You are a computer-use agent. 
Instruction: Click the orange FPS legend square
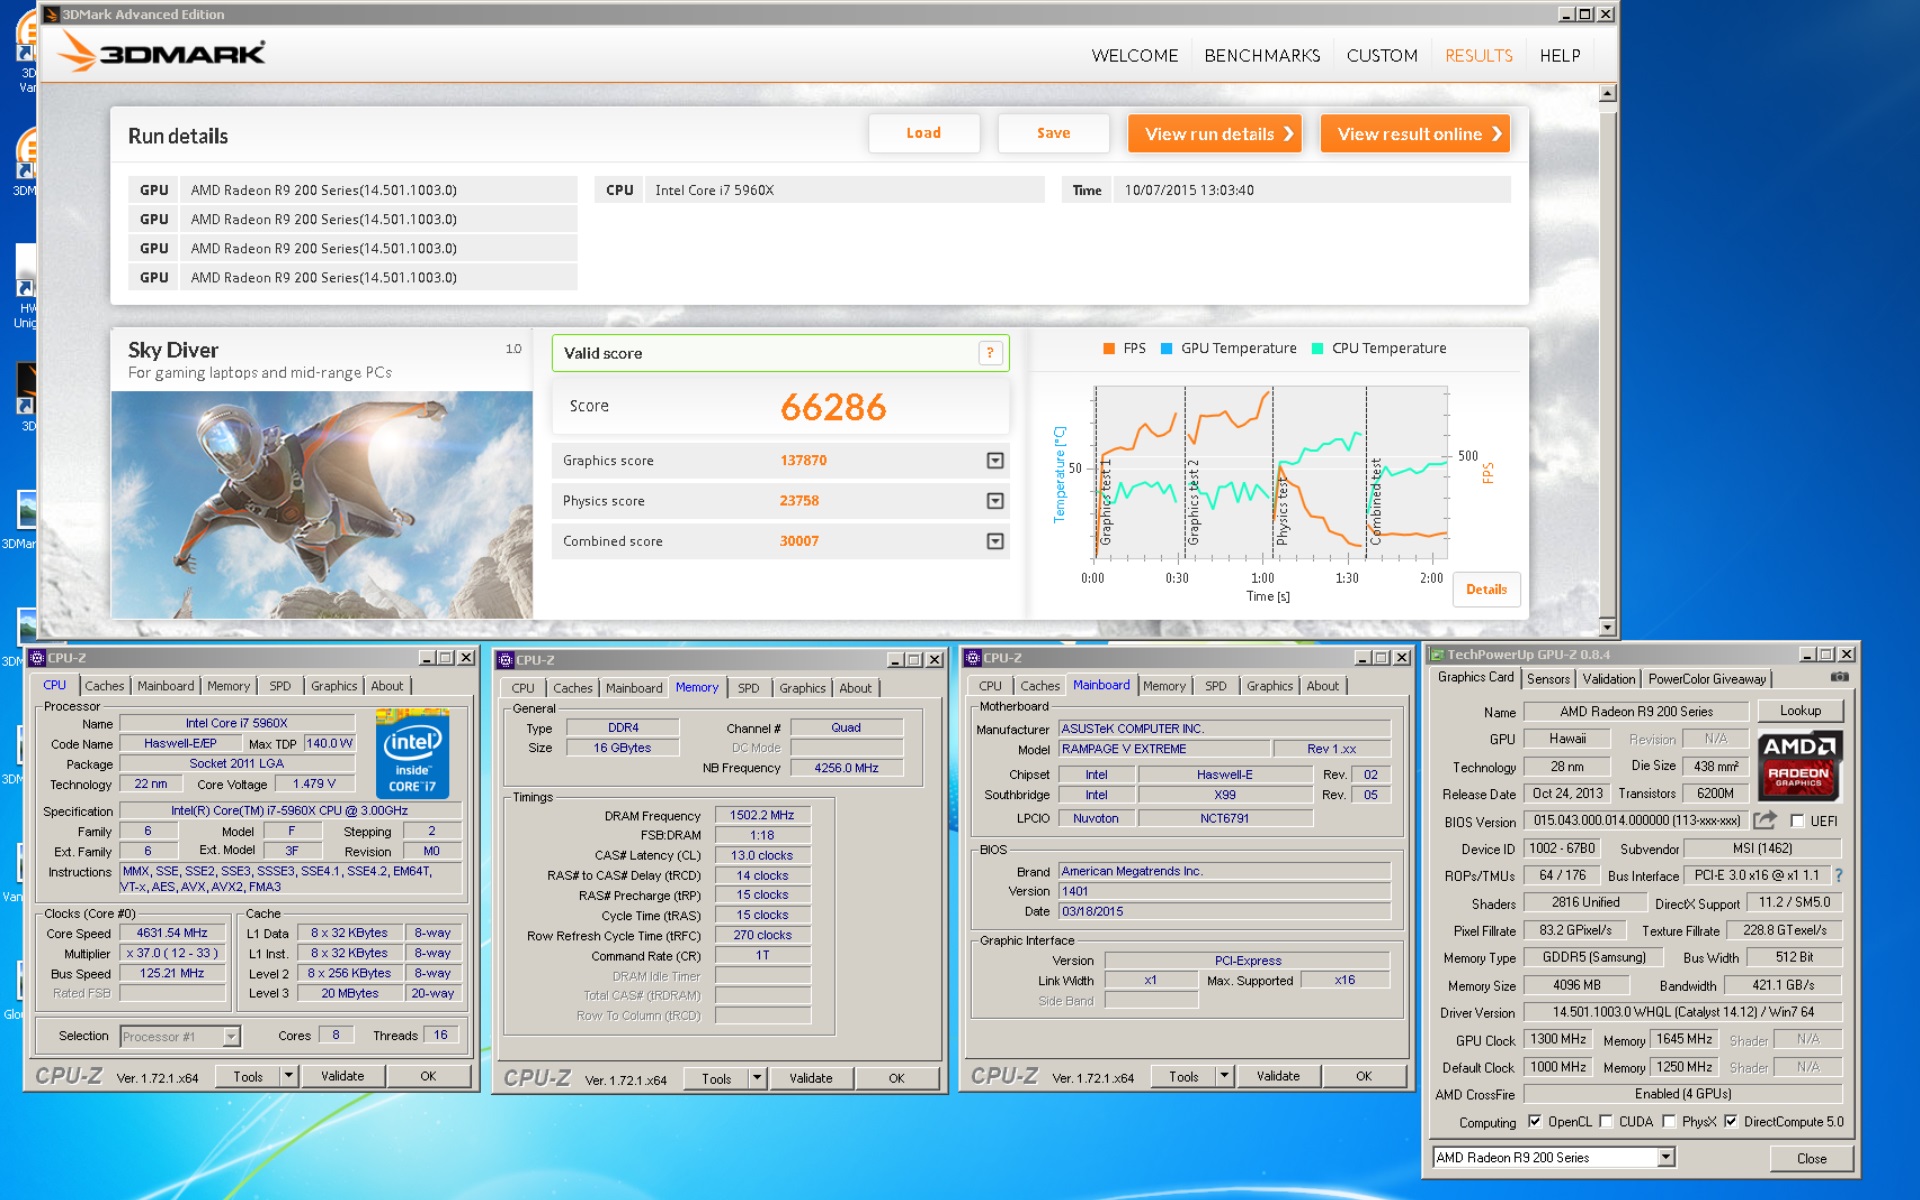coord(1109,348)
